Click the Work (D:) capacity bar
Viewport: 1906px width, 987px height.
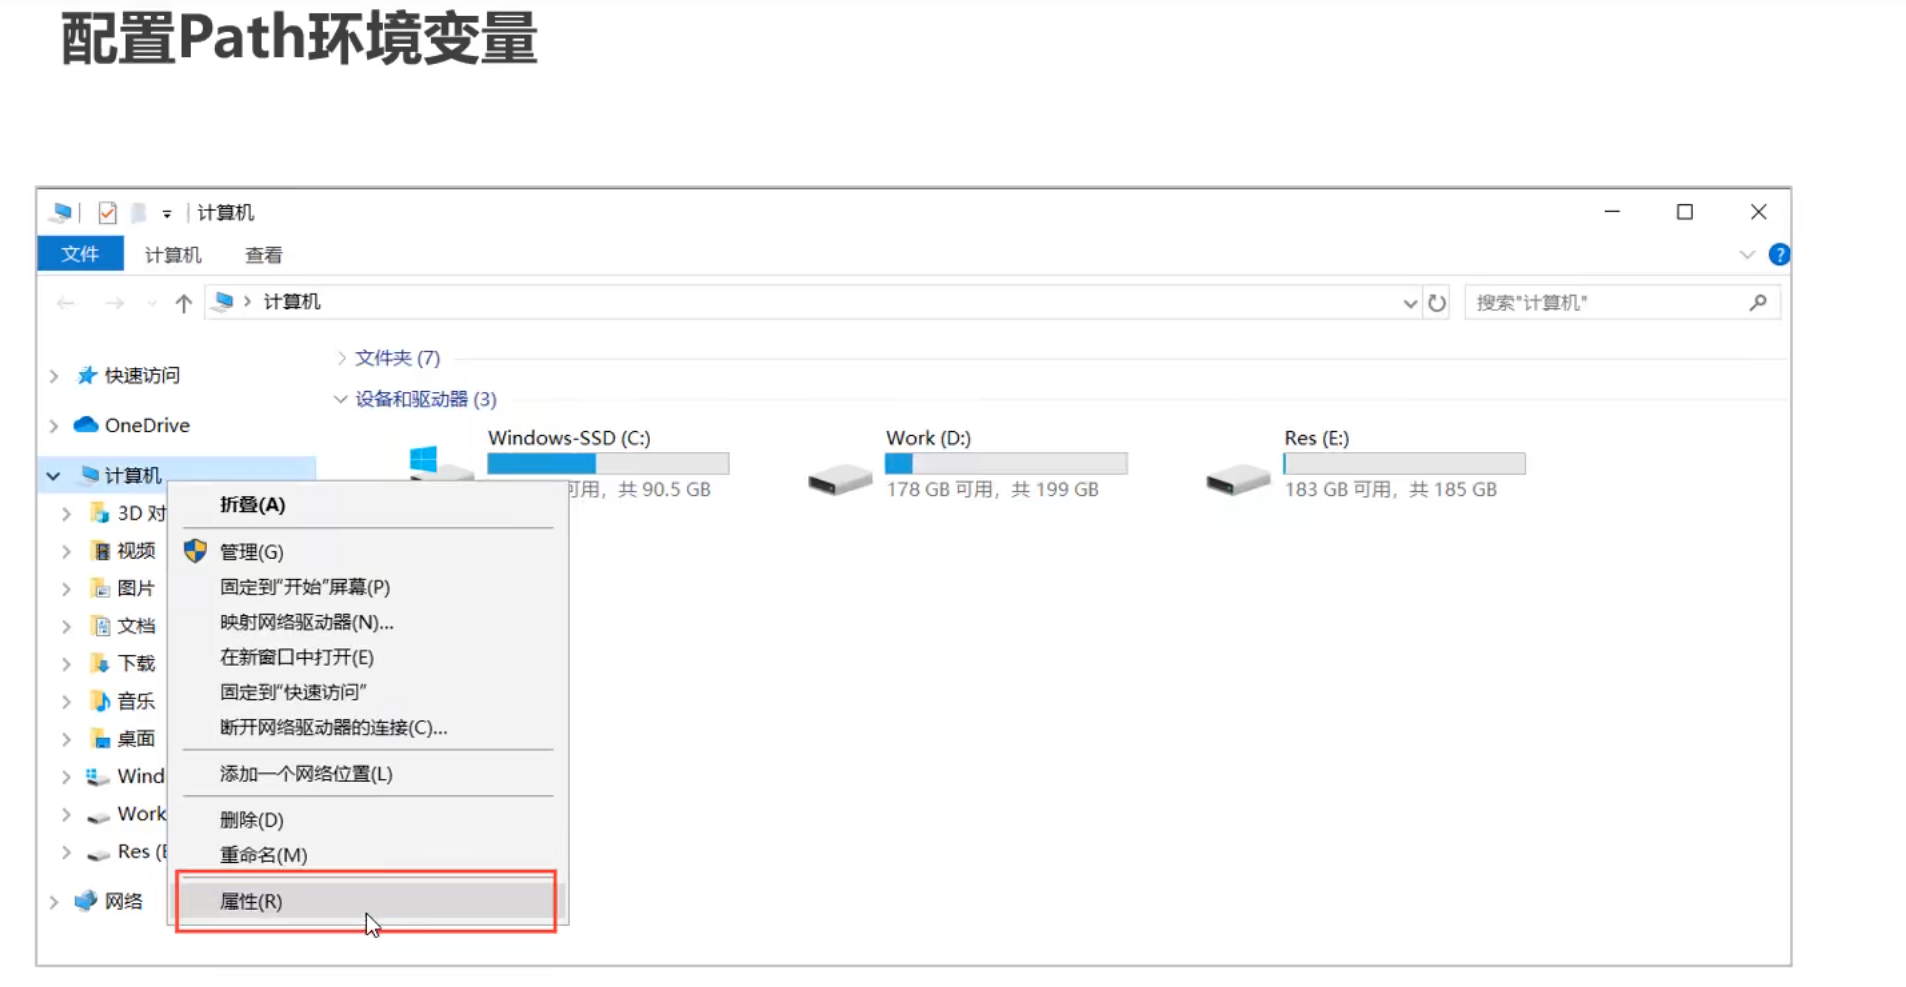click(x=1006, y=463)
